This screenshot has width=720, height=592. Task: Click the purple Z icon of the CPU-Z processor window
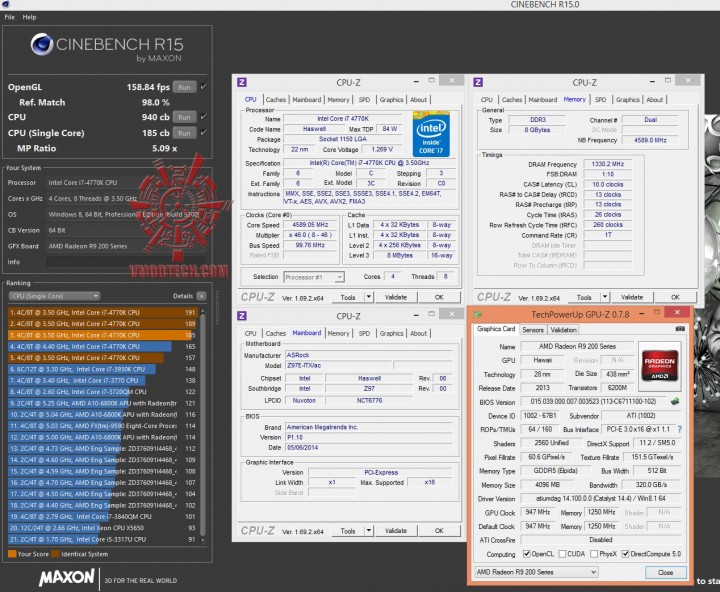point(242,82)
